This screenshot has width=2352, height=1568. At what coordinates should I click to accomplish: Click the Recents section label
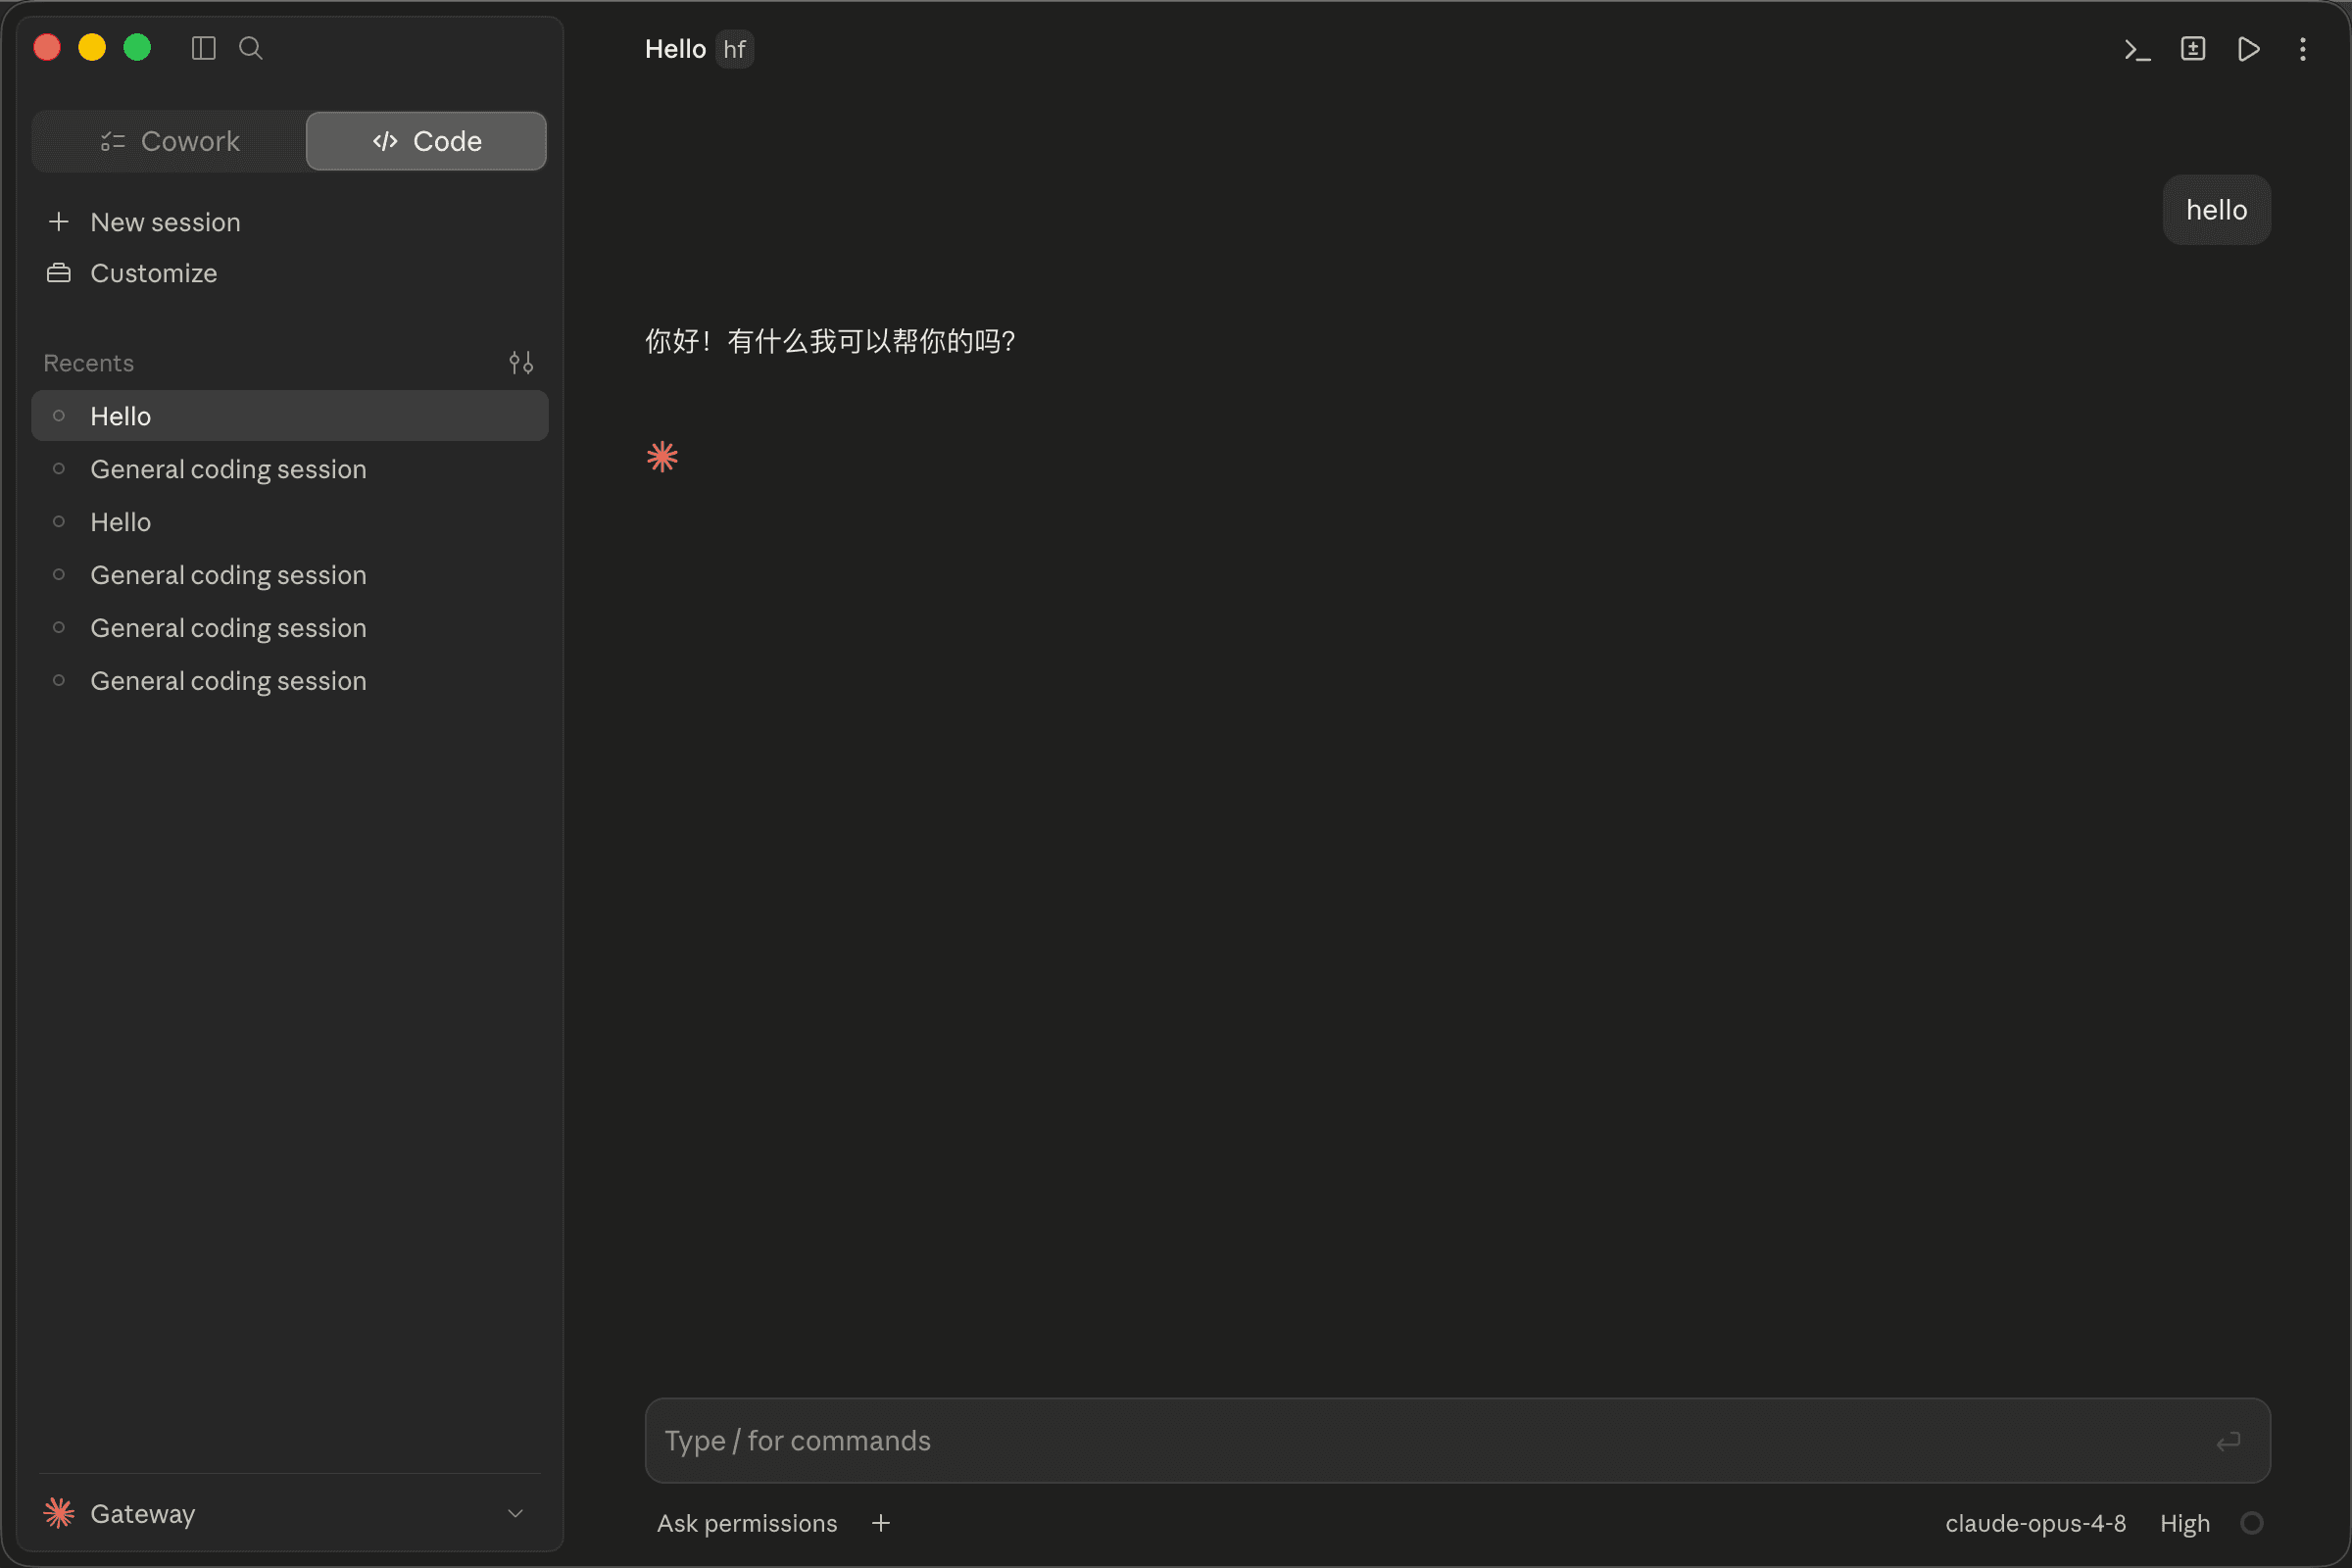89,363
